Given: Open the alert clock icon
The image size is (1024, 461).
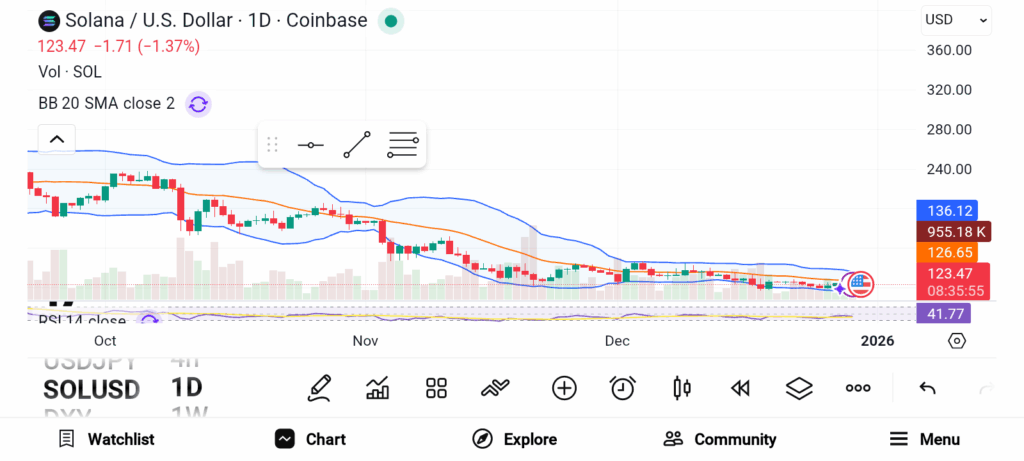Looking at the screenshot, I should [x=623, y=388].
